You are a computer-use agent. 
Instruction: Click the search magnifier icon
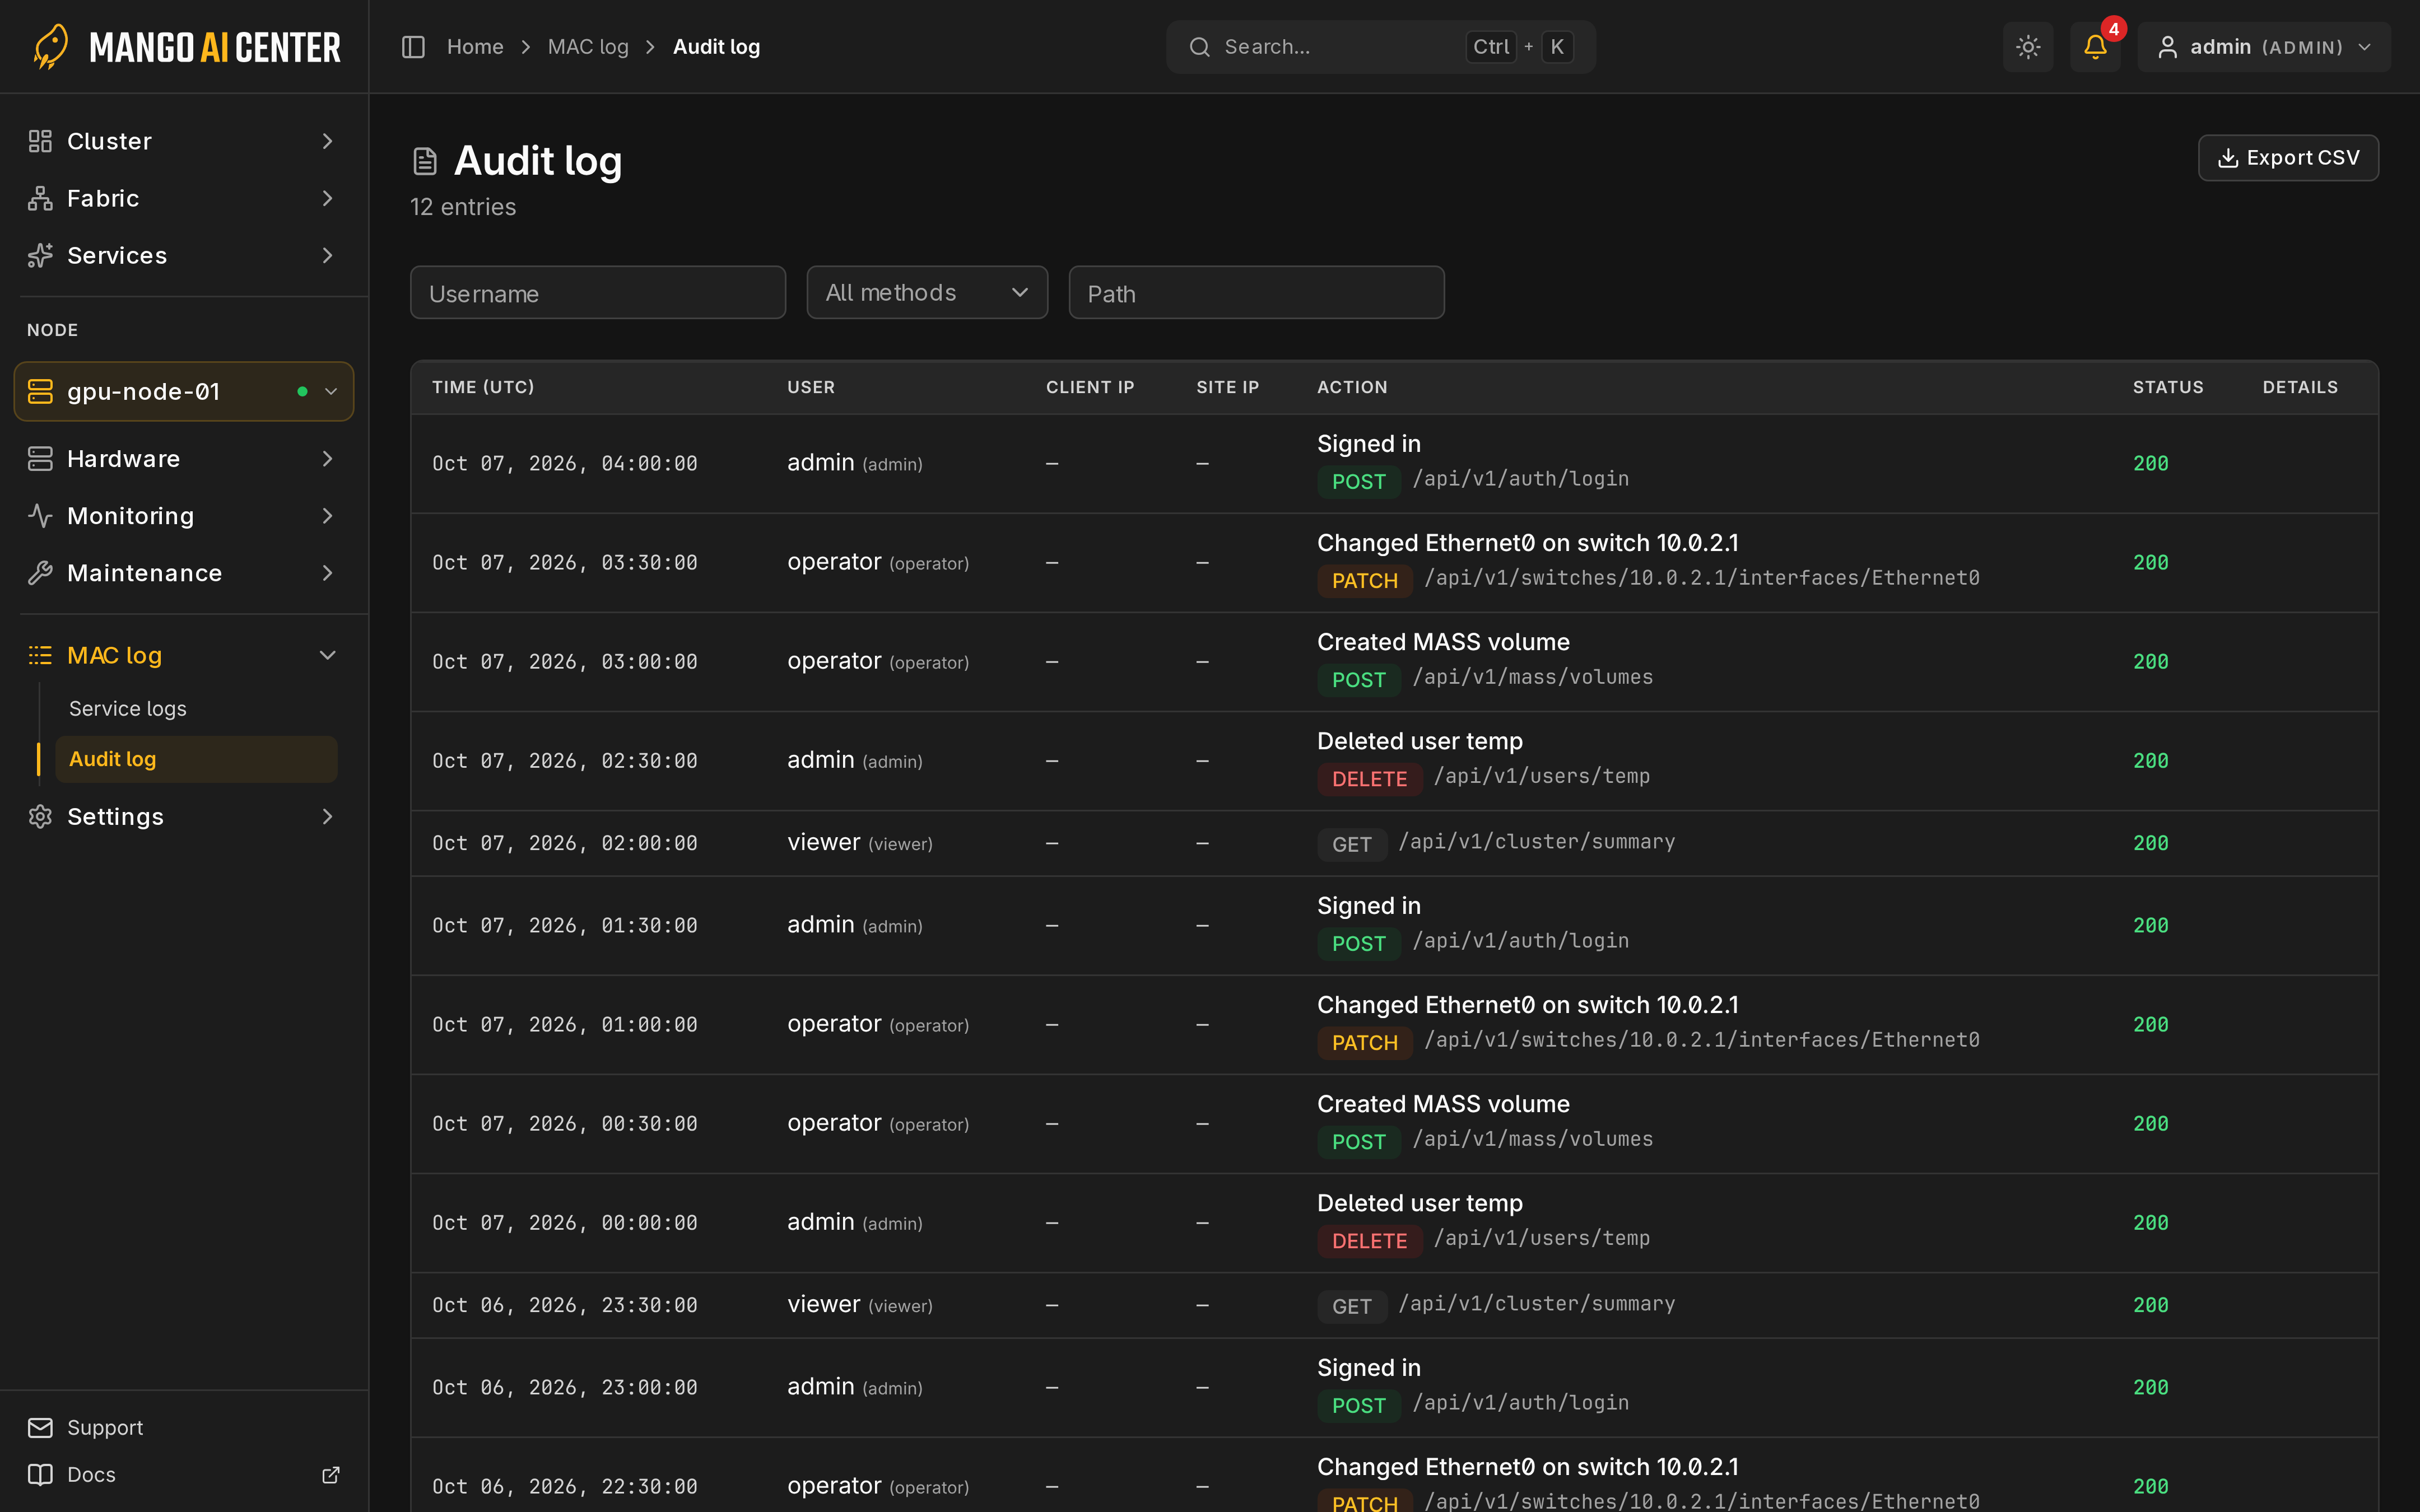(x=1200, y=47)
